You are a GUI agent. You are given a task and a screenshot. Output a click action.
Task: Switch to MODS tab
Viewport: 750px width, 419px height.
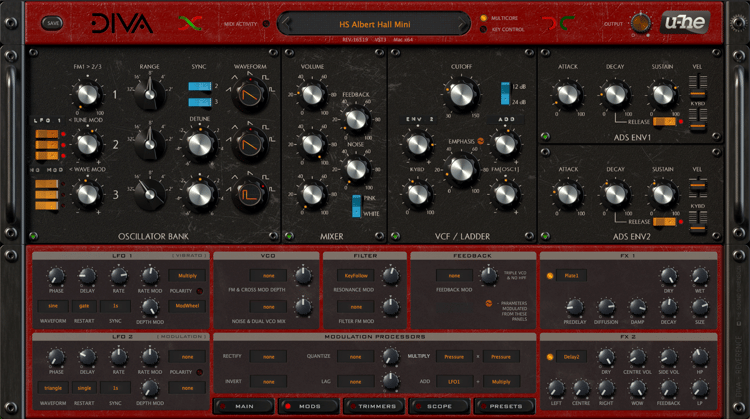309,406
